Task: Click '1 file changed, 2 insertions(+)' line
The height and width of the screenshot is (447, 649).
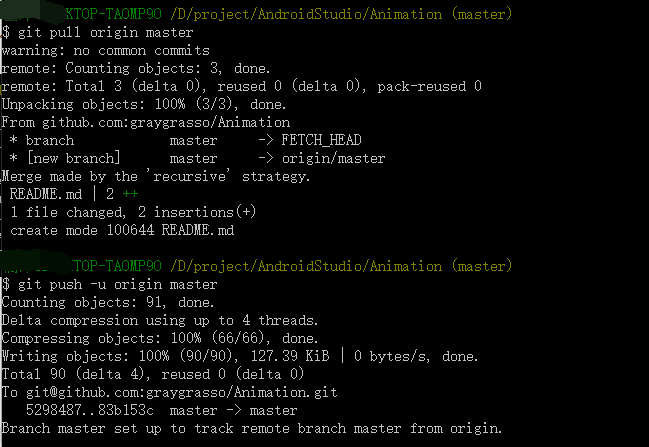Action: coord(133,212)
